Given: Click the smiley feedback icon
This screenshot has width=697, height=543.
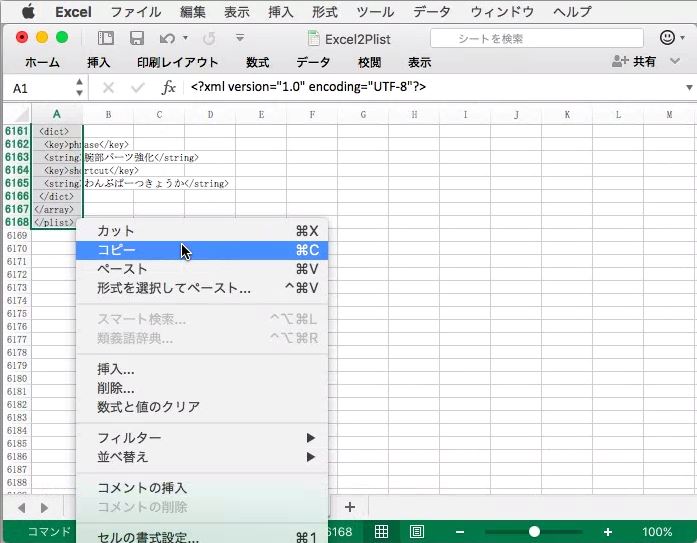Looking at the screenshot, I should point(667,38).
